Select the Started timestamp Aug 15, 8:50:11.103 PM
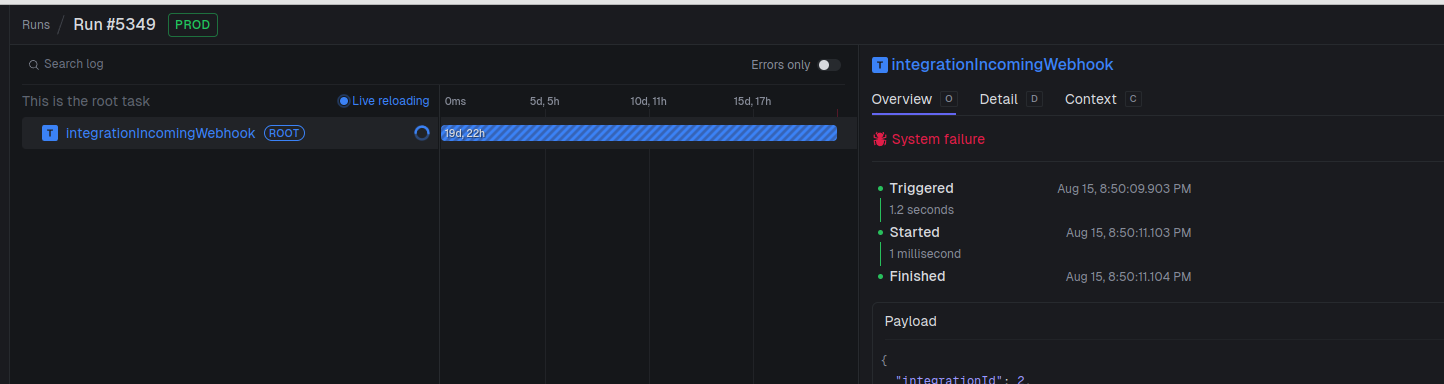Screen dimensions: 1444x384 (1128, 232)
